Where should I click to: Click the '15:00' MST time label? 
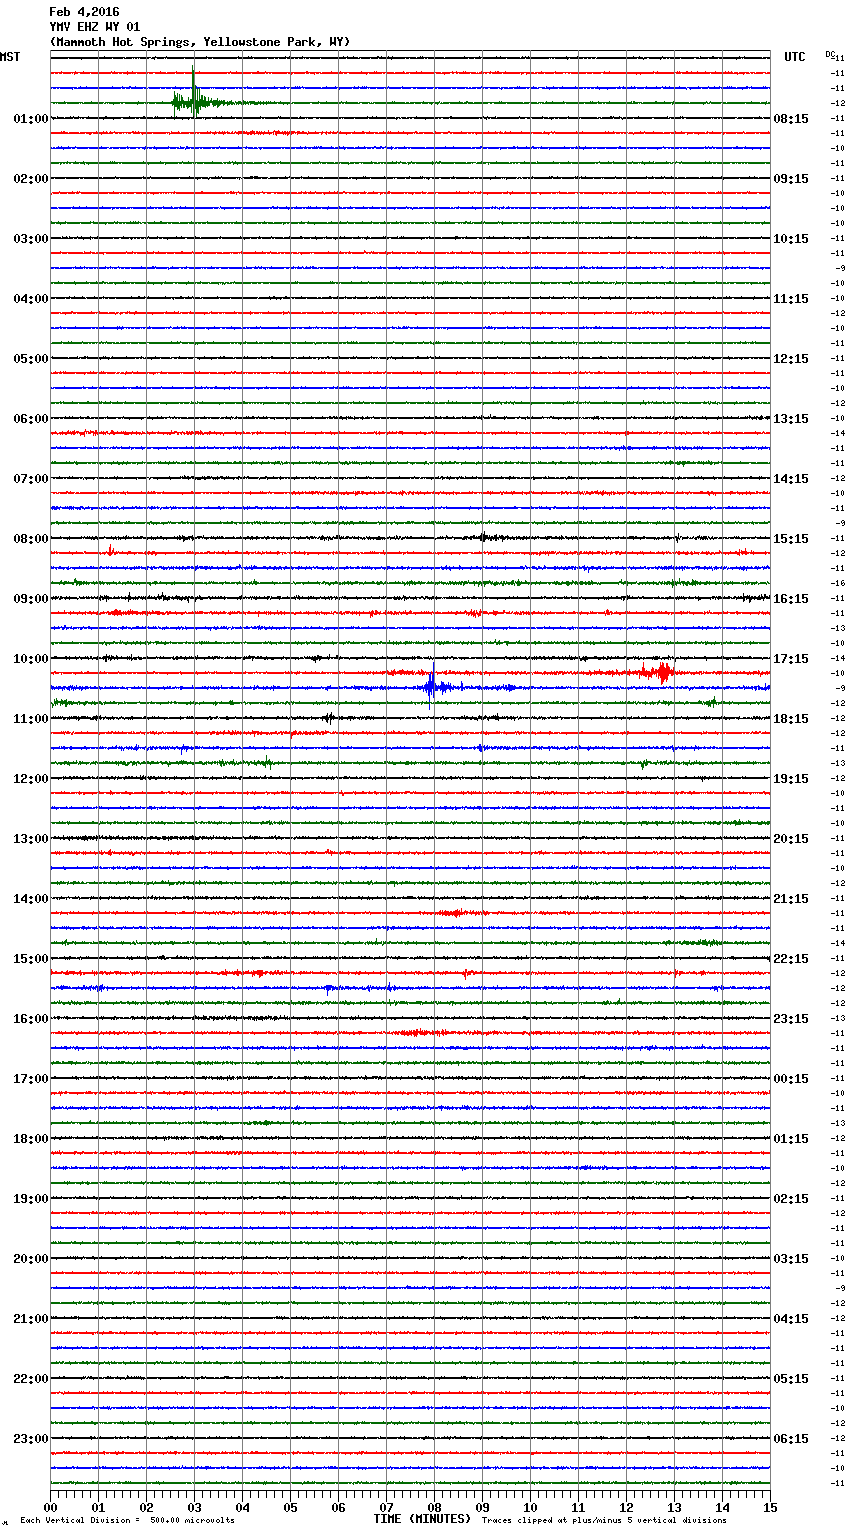pos(31,959)
